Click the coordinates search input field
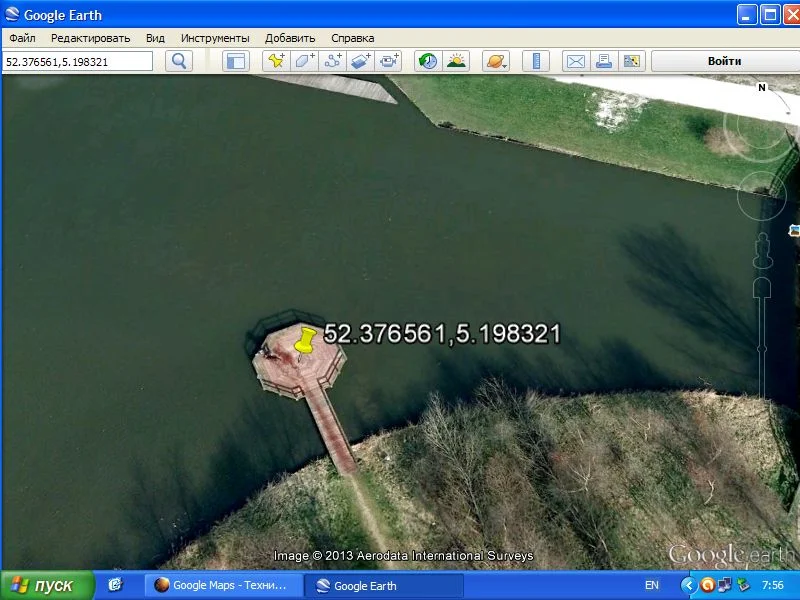Image resolution: width=800 pixels, height=600 pixels. pyautogui.click(x=78, y=62)
